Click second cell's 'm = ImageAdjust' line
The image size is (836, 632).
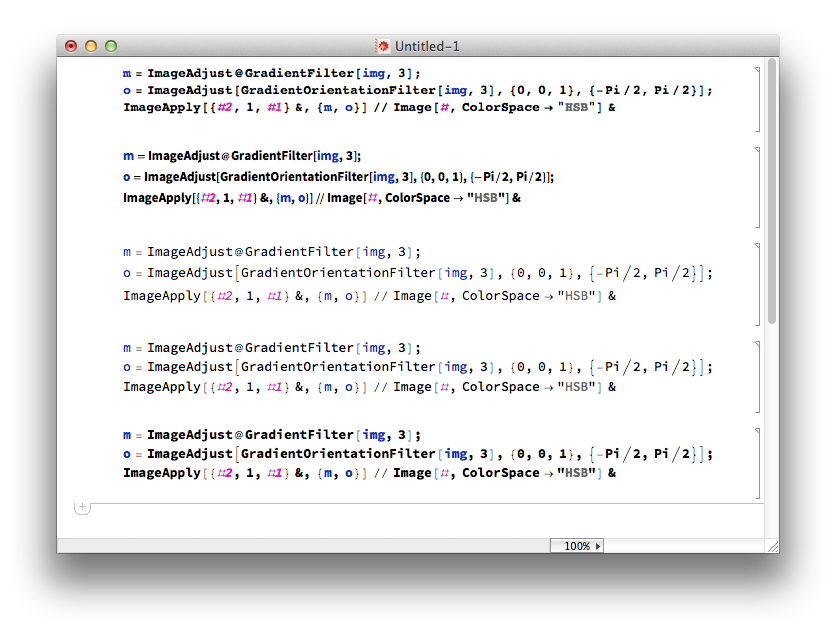click(x=242, y=156)
